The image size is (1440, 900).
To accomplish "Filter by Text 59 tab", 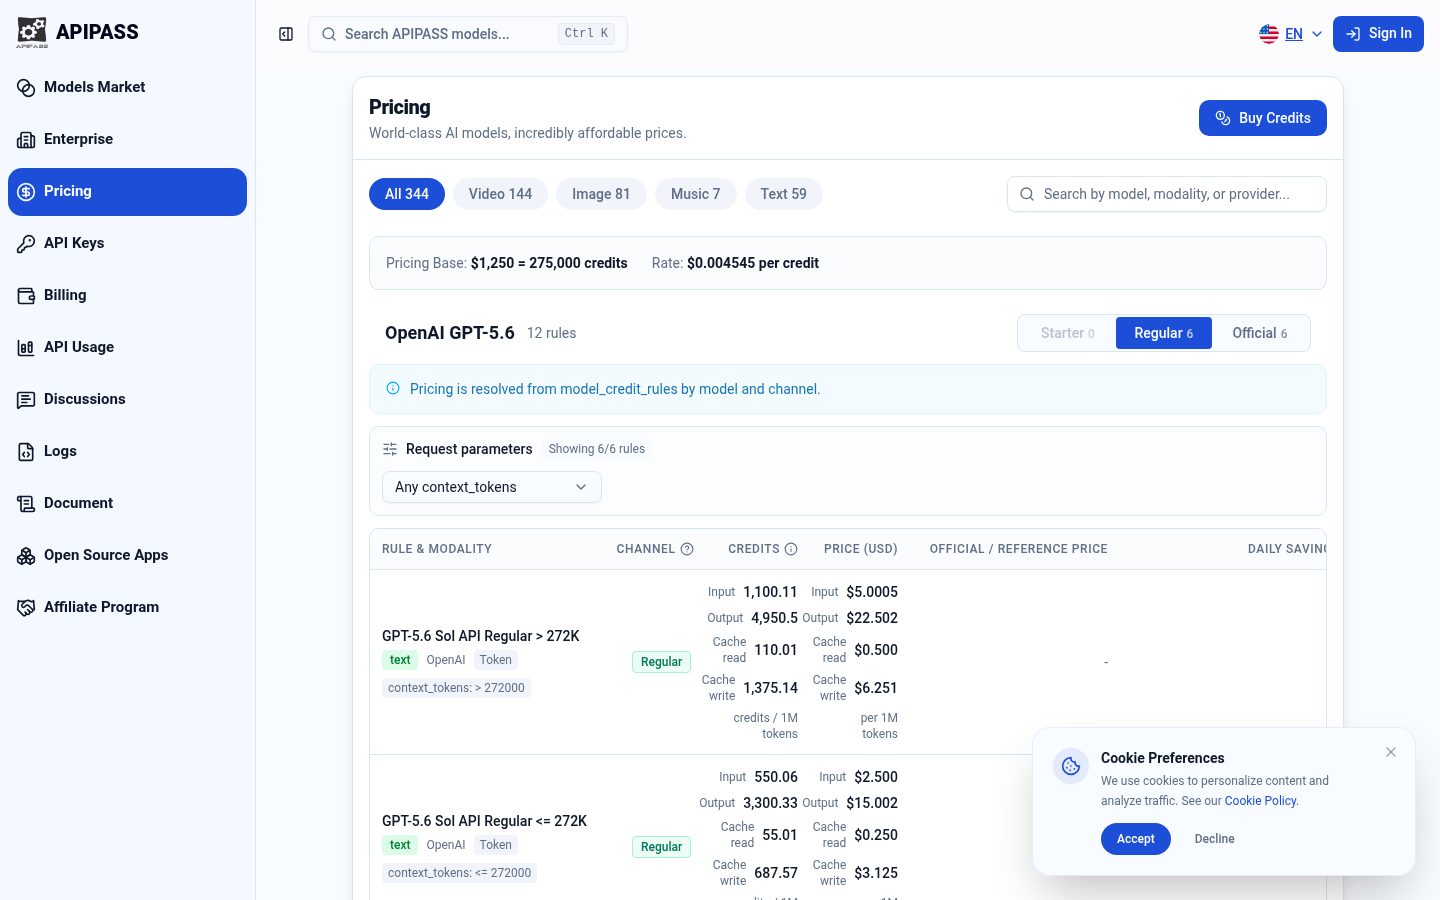I will tap(783, 194).
